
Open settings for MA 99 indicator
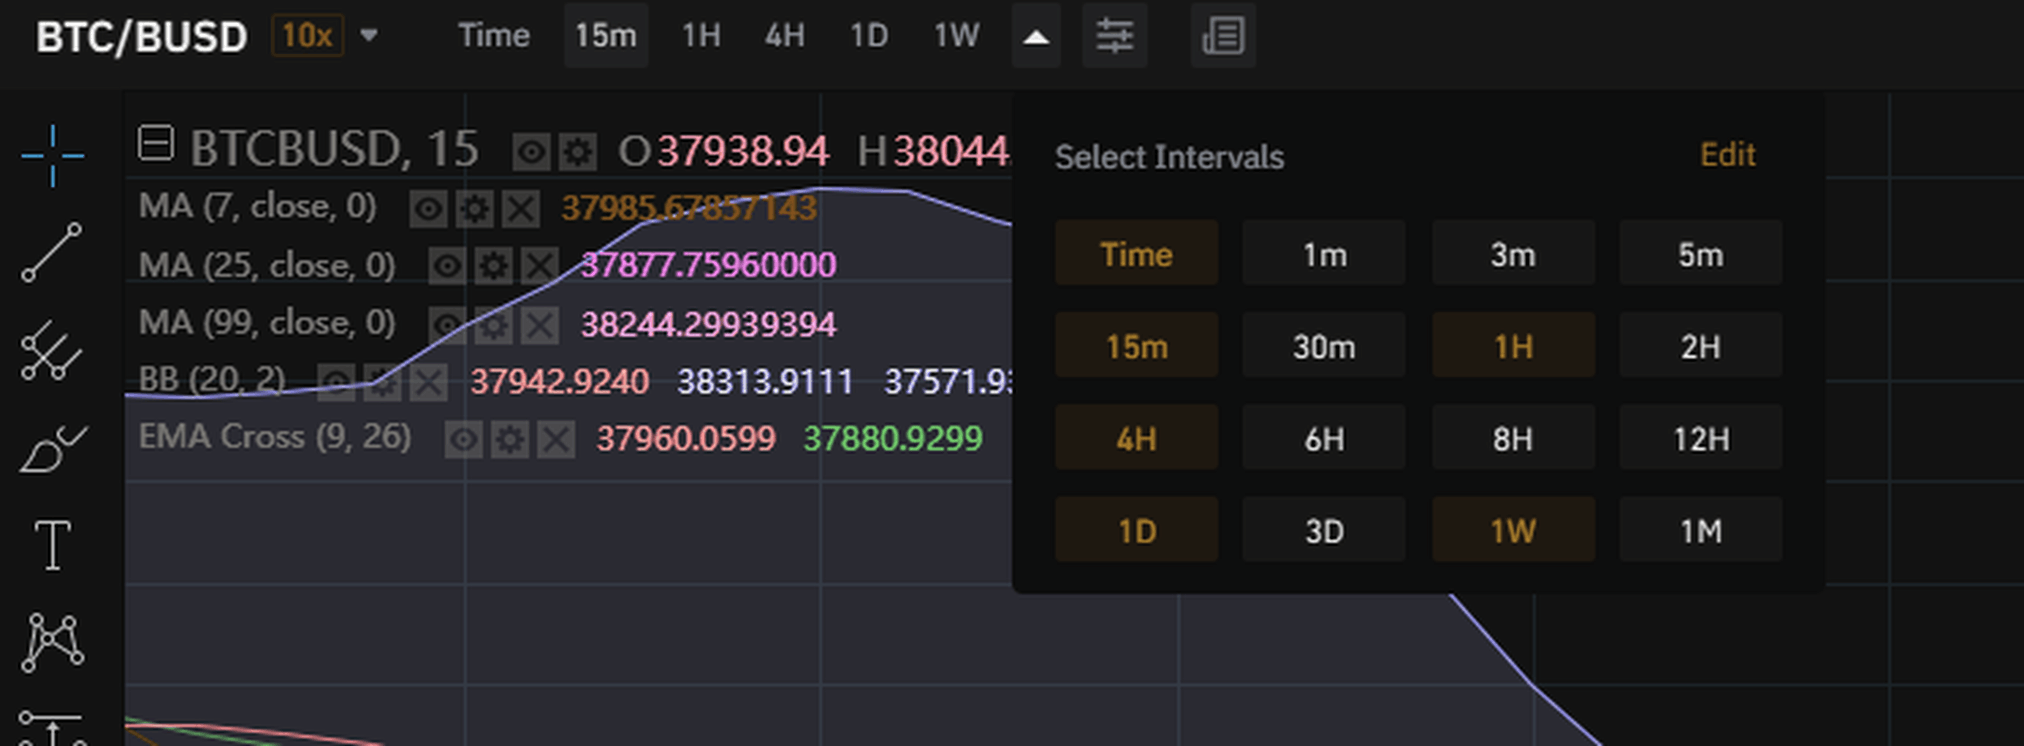(x=493, y=324)
